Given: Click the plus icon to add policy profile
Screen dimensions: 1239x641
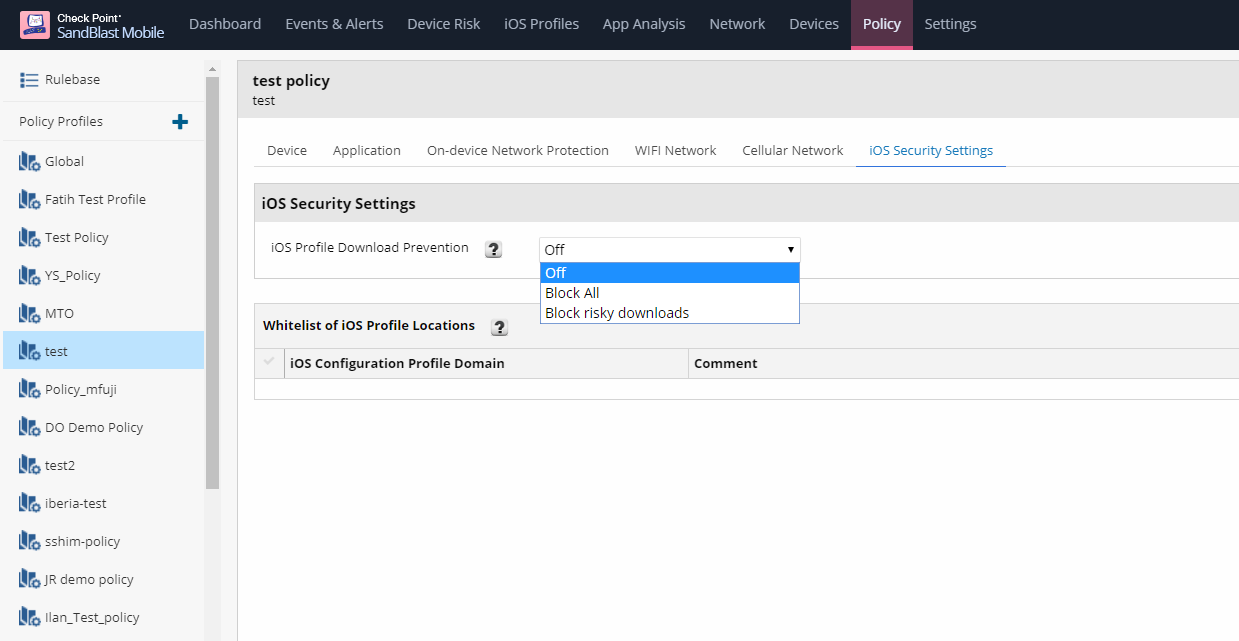Looking at the screenshot, I should click(180, 122).
